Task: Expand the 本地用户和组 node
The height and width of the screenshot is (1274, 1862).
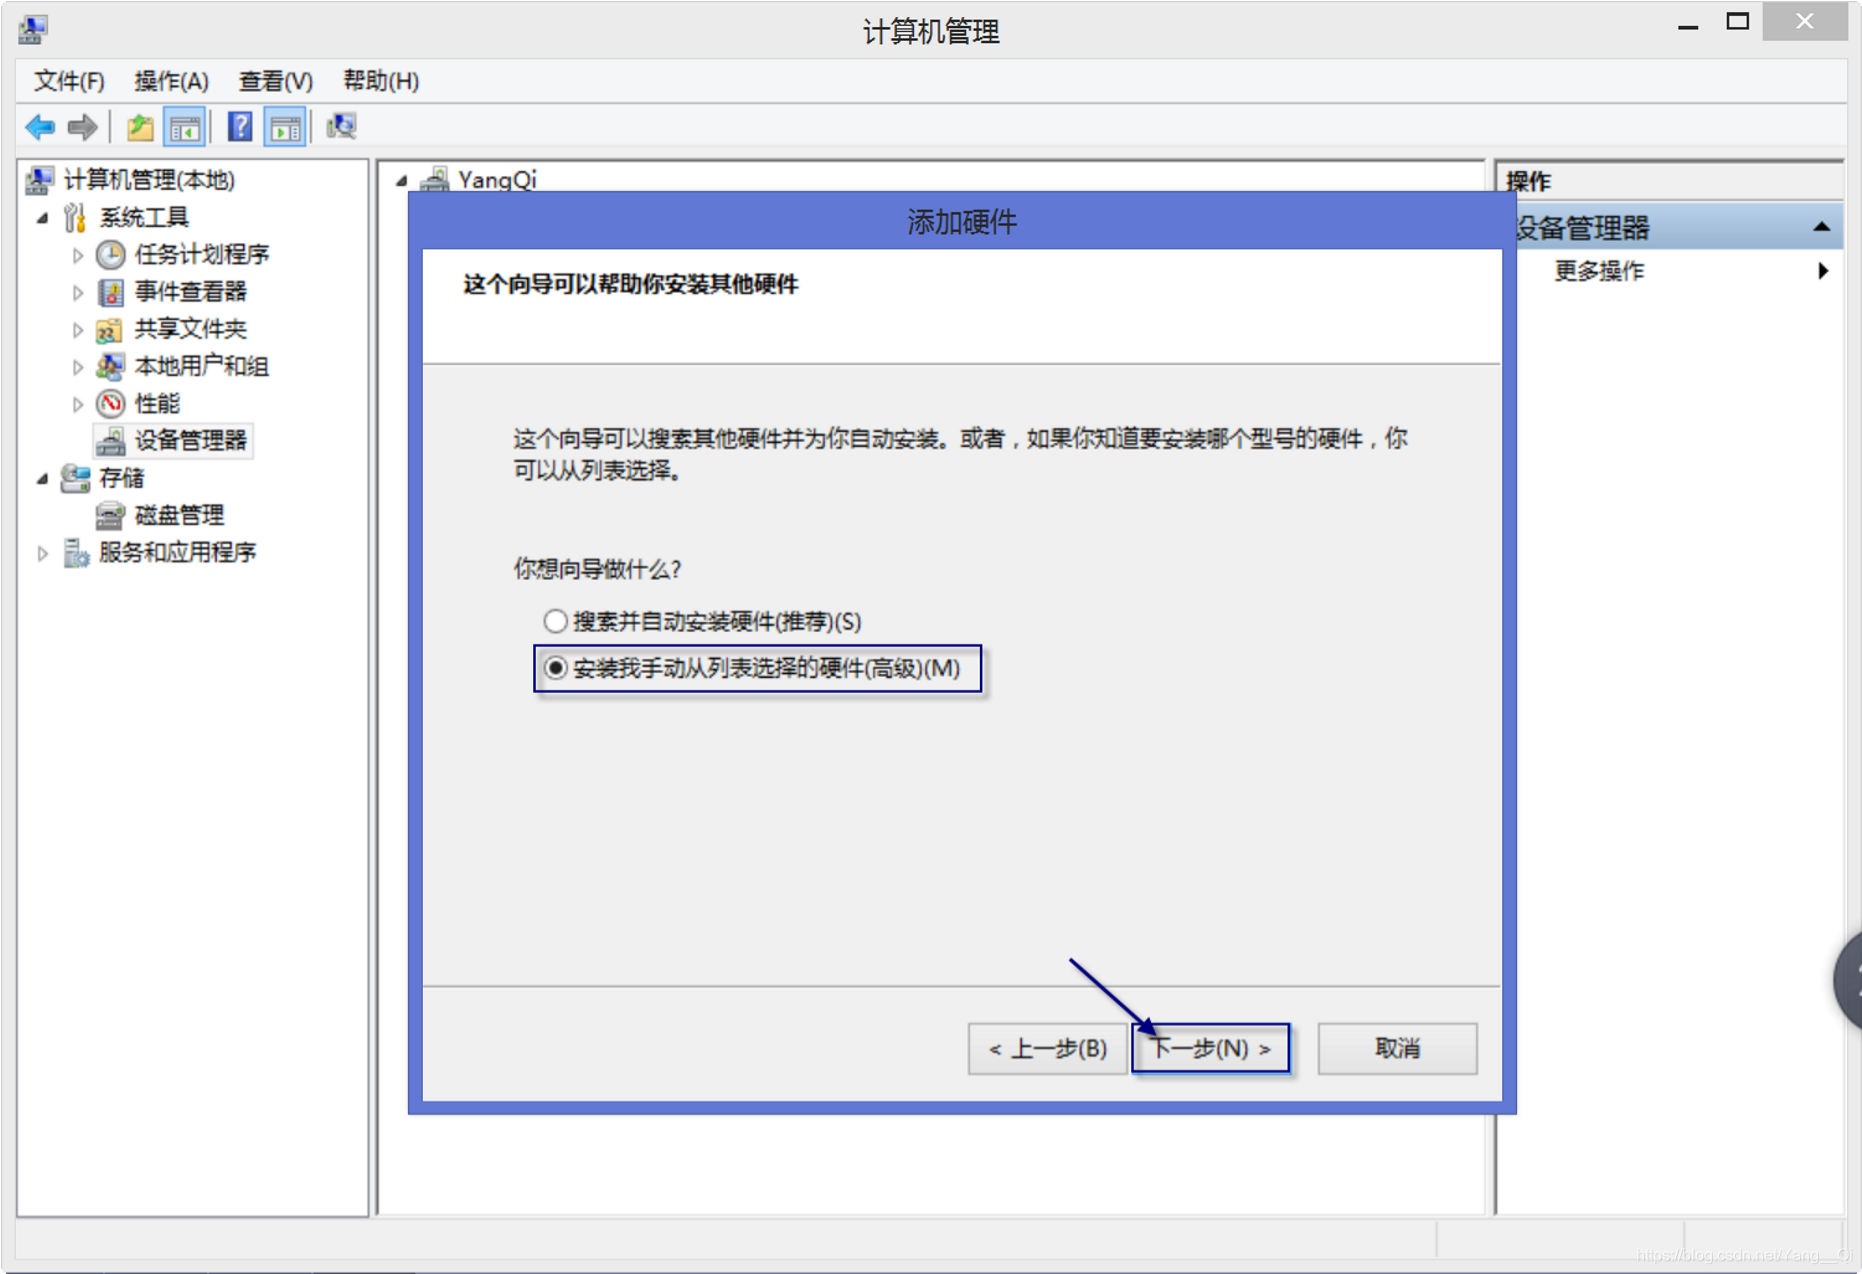Action: [78, 367]
